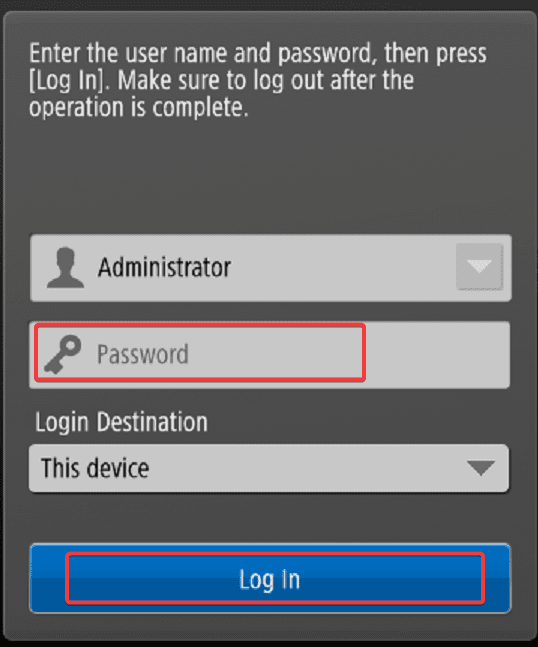This screenshot has width=538, height=647.
Task: Click the red-highlighted password area
Action: click(200, 353)
